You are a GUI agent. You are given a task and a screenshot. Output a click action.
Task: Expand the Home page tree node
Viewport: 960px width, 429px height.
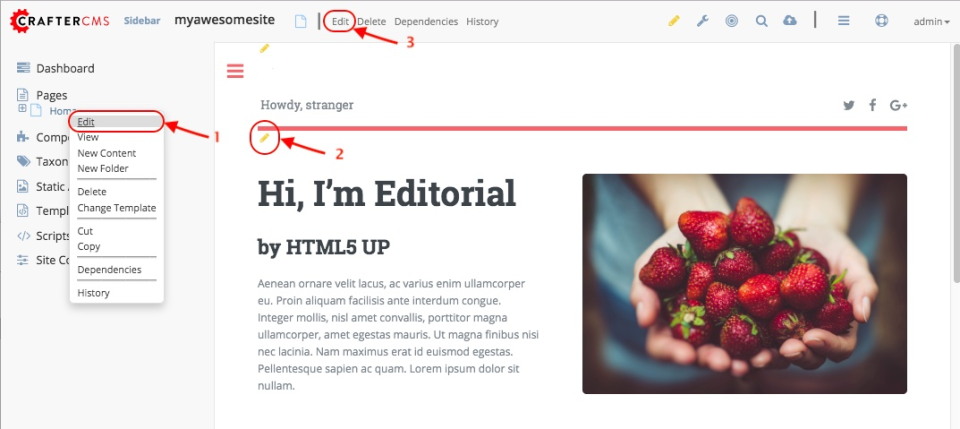point(22,109)
